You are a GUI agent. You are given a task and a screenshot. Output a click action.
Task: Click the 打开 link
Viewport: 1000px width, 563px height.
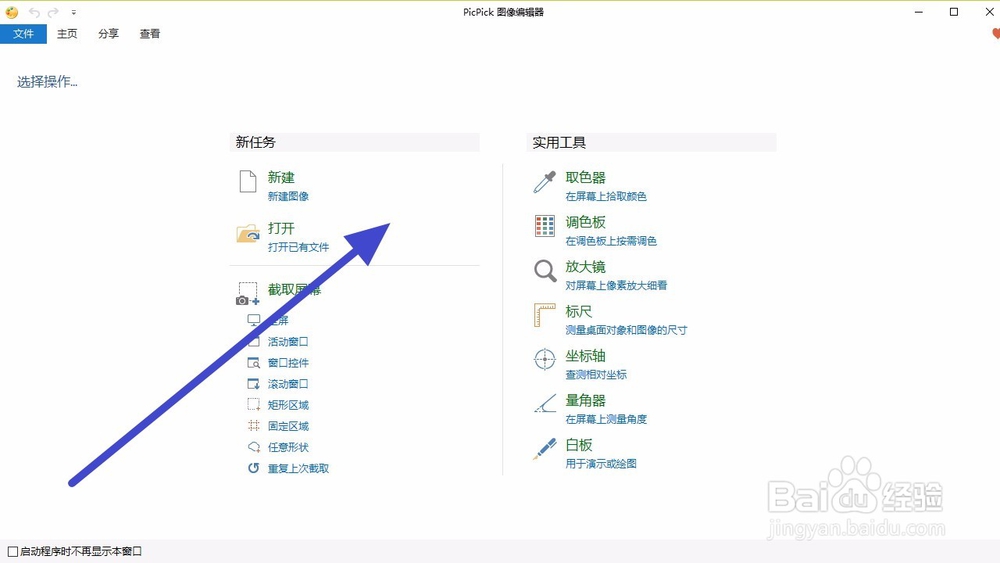(x=281, y=228)
